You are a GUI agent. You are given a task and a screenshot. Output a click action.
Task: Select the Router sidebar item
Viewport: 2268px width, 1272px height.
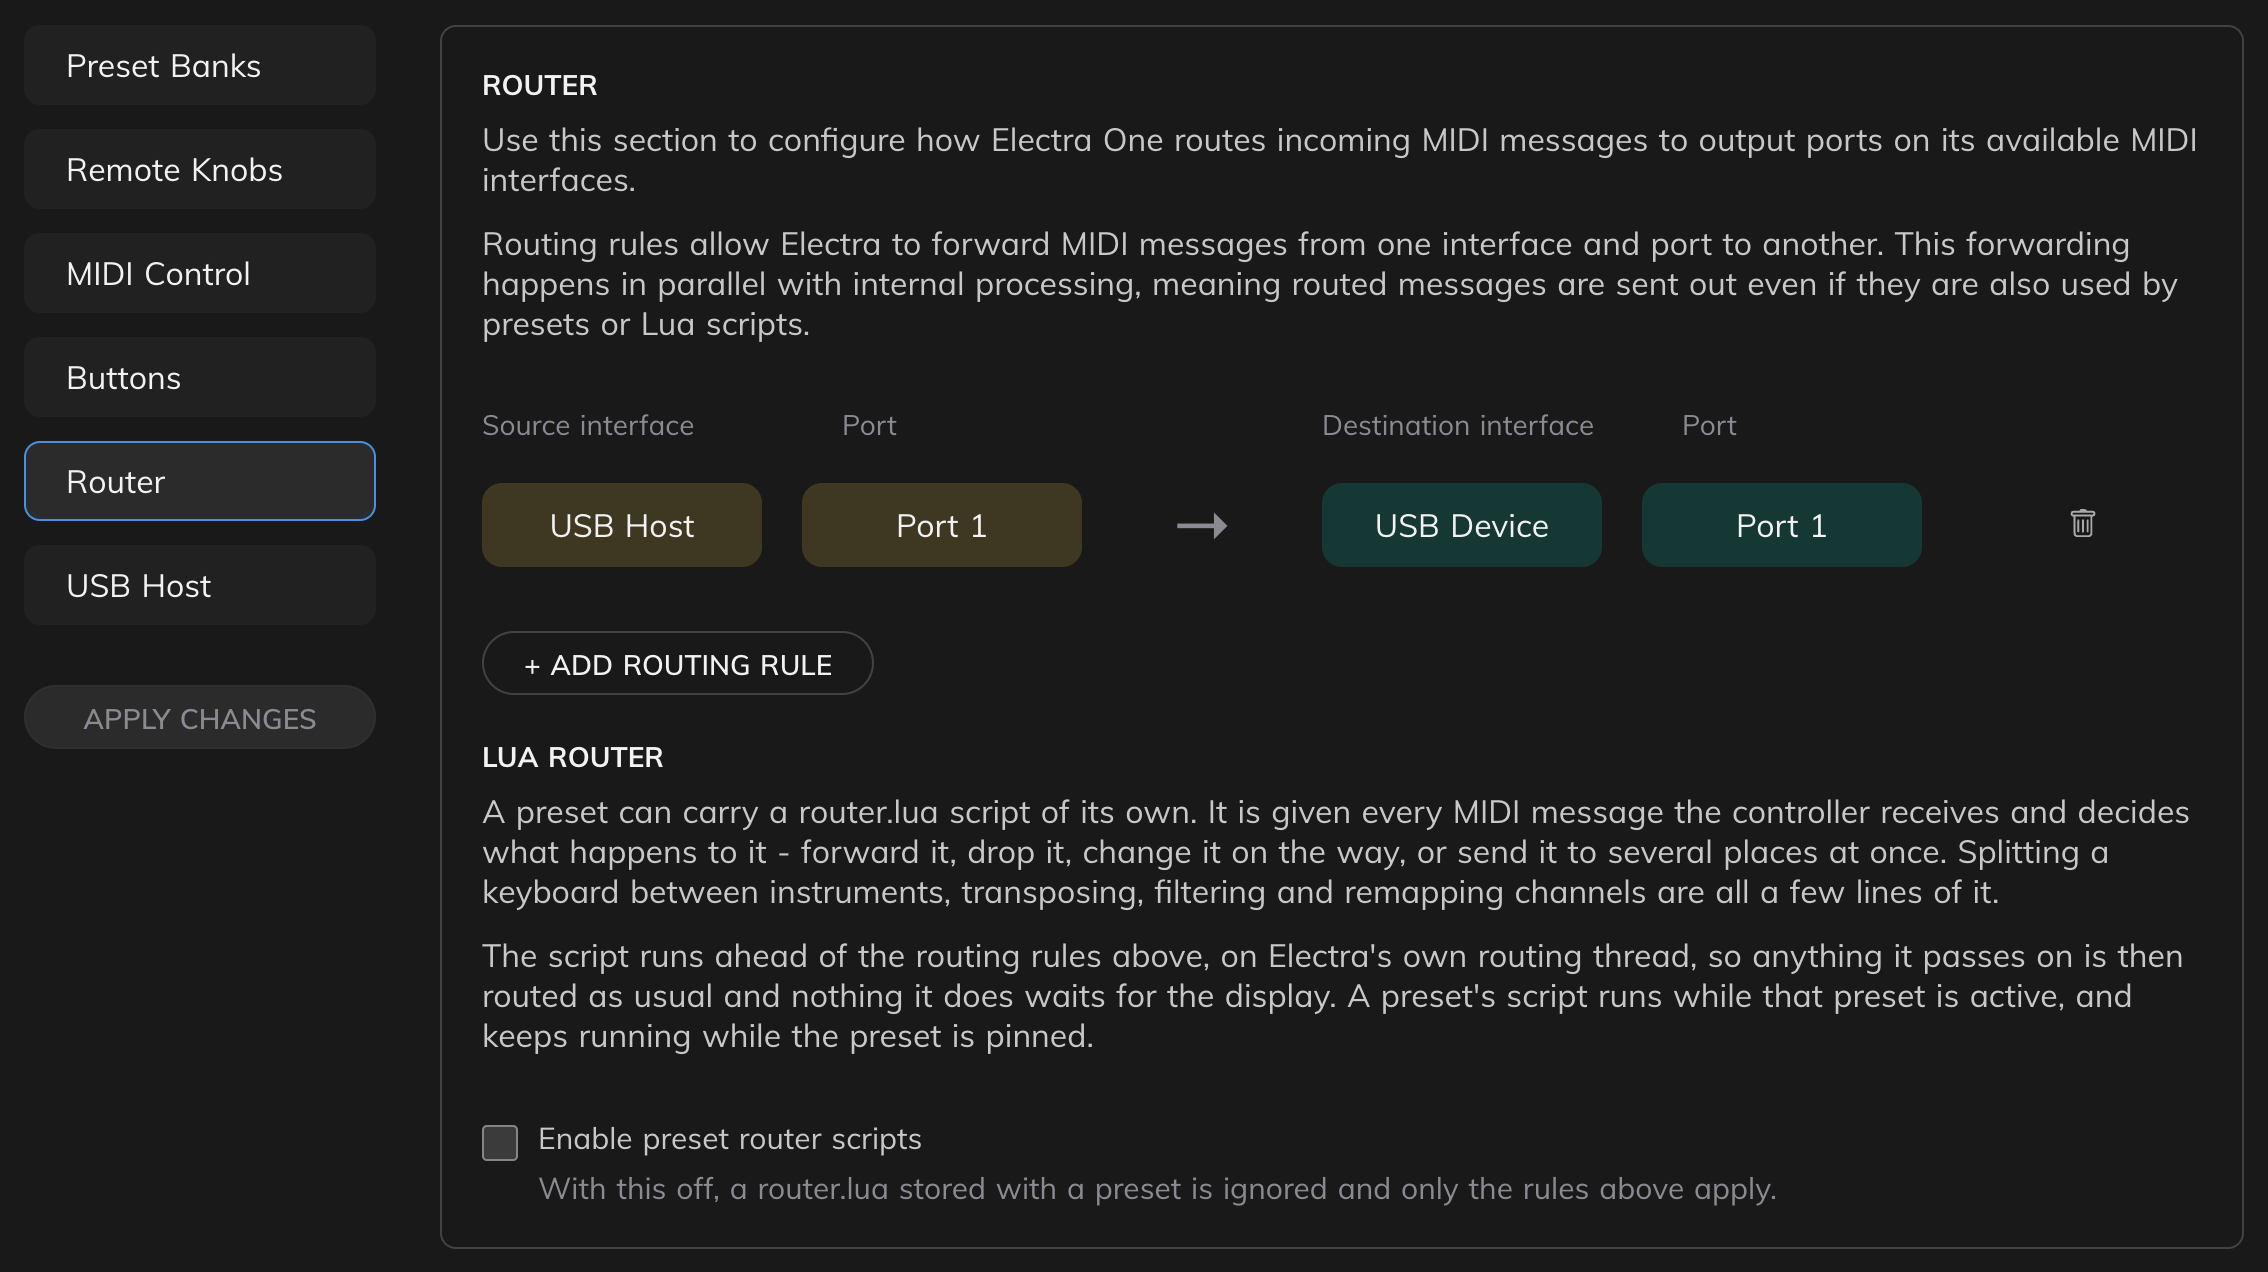tap(200, 481)
